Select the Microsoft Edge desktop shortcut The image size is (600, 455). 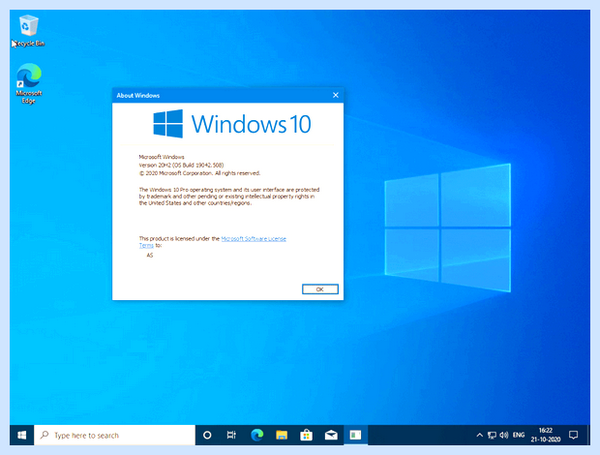point(29,84)
